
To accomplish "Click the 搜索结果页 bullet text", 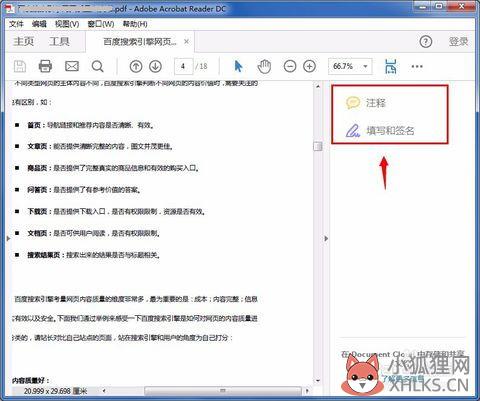I will [94, 255].
